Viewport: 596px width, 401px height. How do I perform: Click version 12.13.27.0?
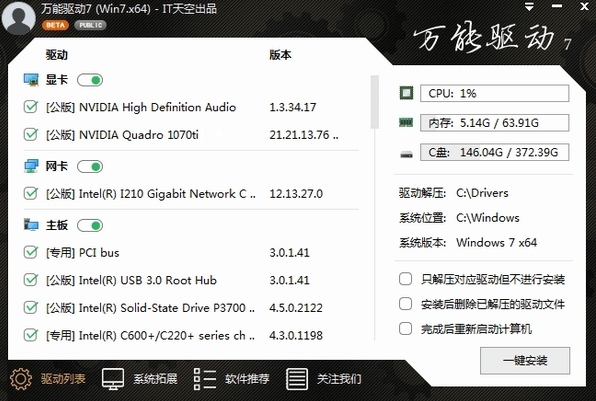[296, 194]
